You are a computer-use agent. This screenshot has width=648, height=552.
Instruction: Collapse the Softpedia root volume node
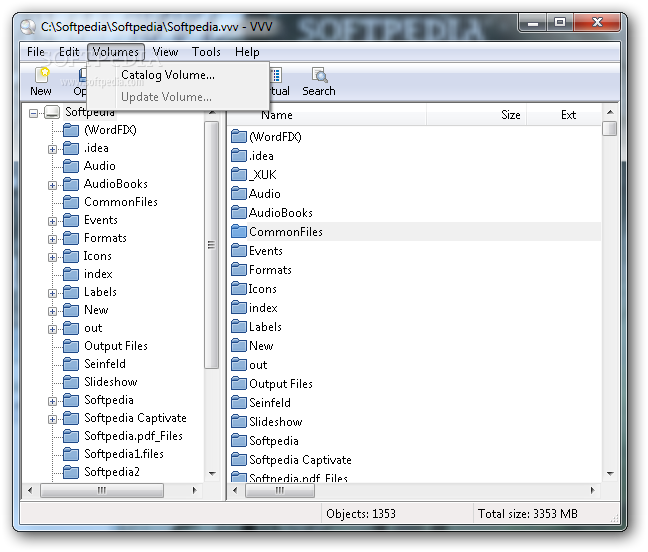(33, 113)
